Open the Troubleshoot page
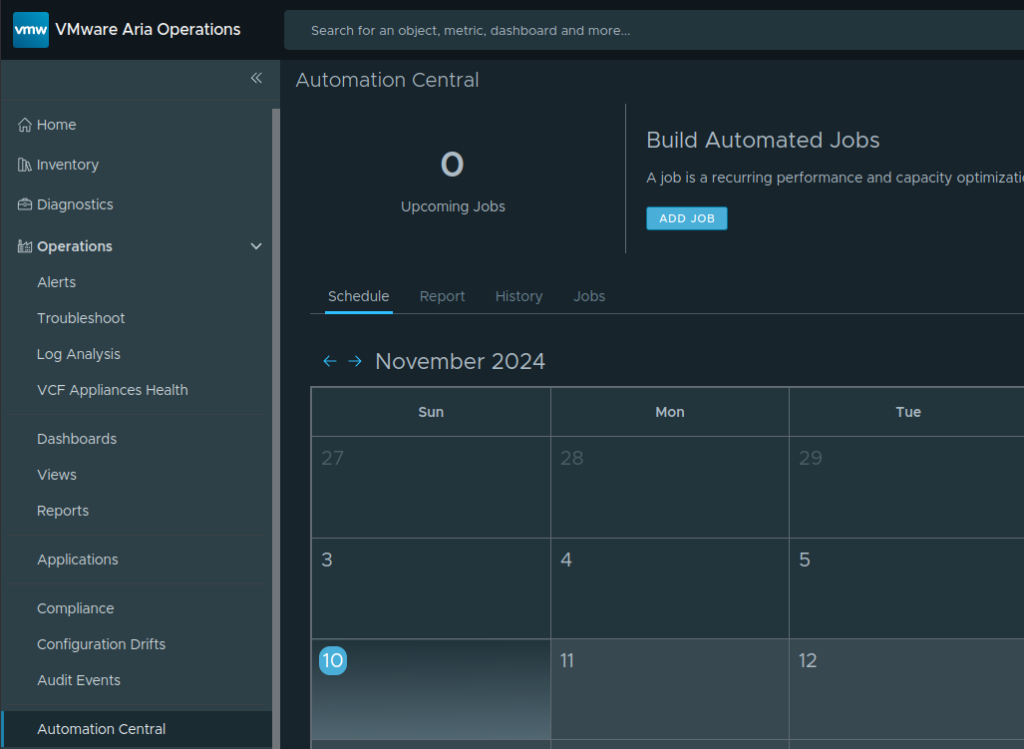This screenshot has height=749, width=1024. click(81, 318)
